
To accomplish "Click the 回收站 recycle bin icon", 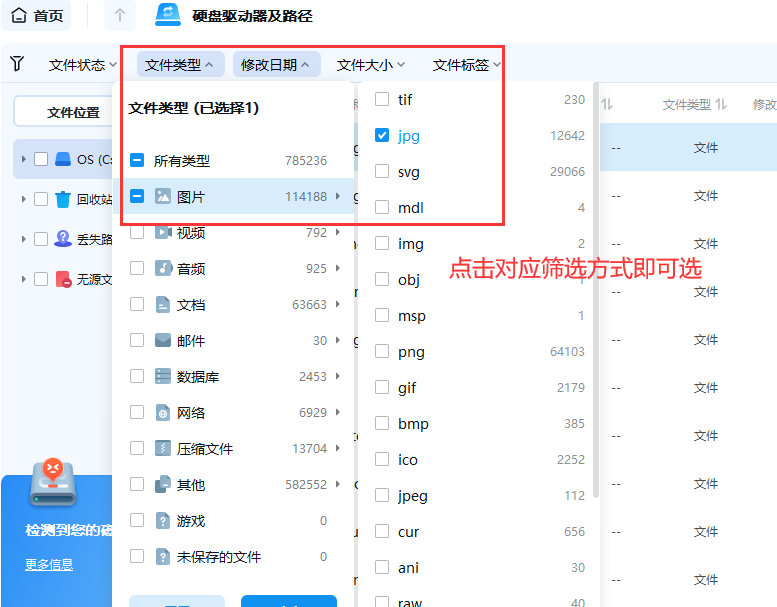I will coord(63,199).
